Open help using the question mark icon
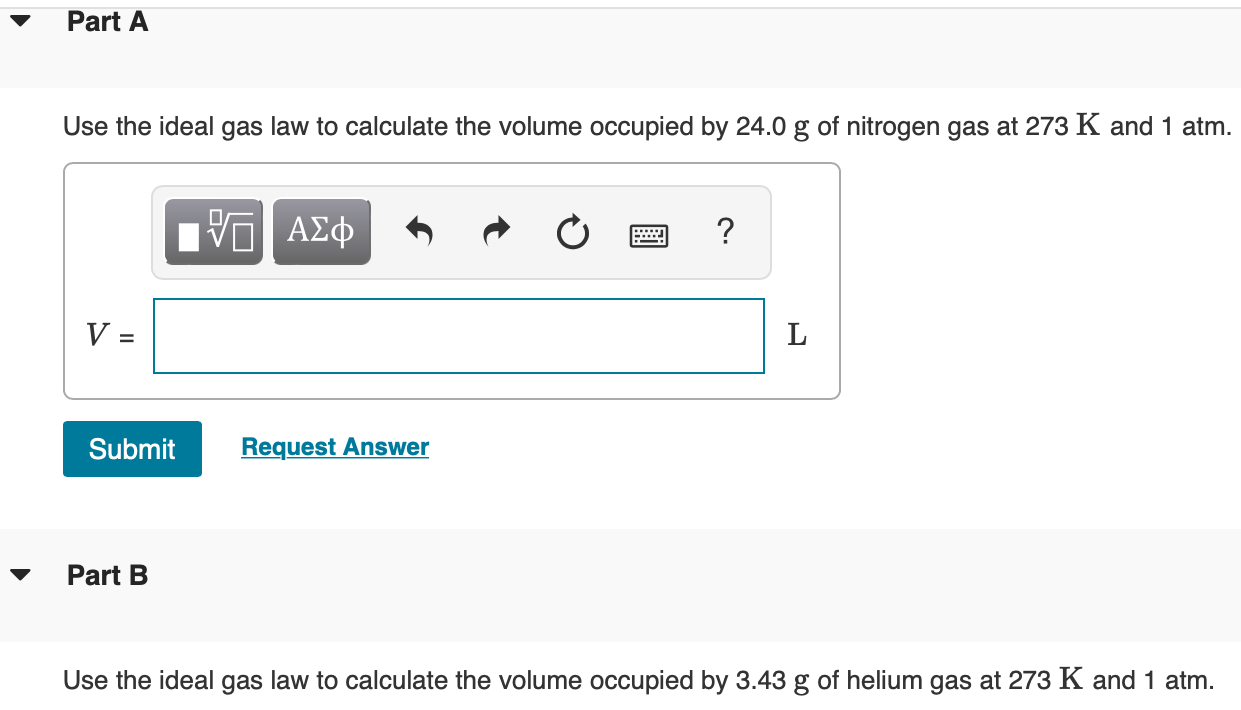 coord(725,231)
